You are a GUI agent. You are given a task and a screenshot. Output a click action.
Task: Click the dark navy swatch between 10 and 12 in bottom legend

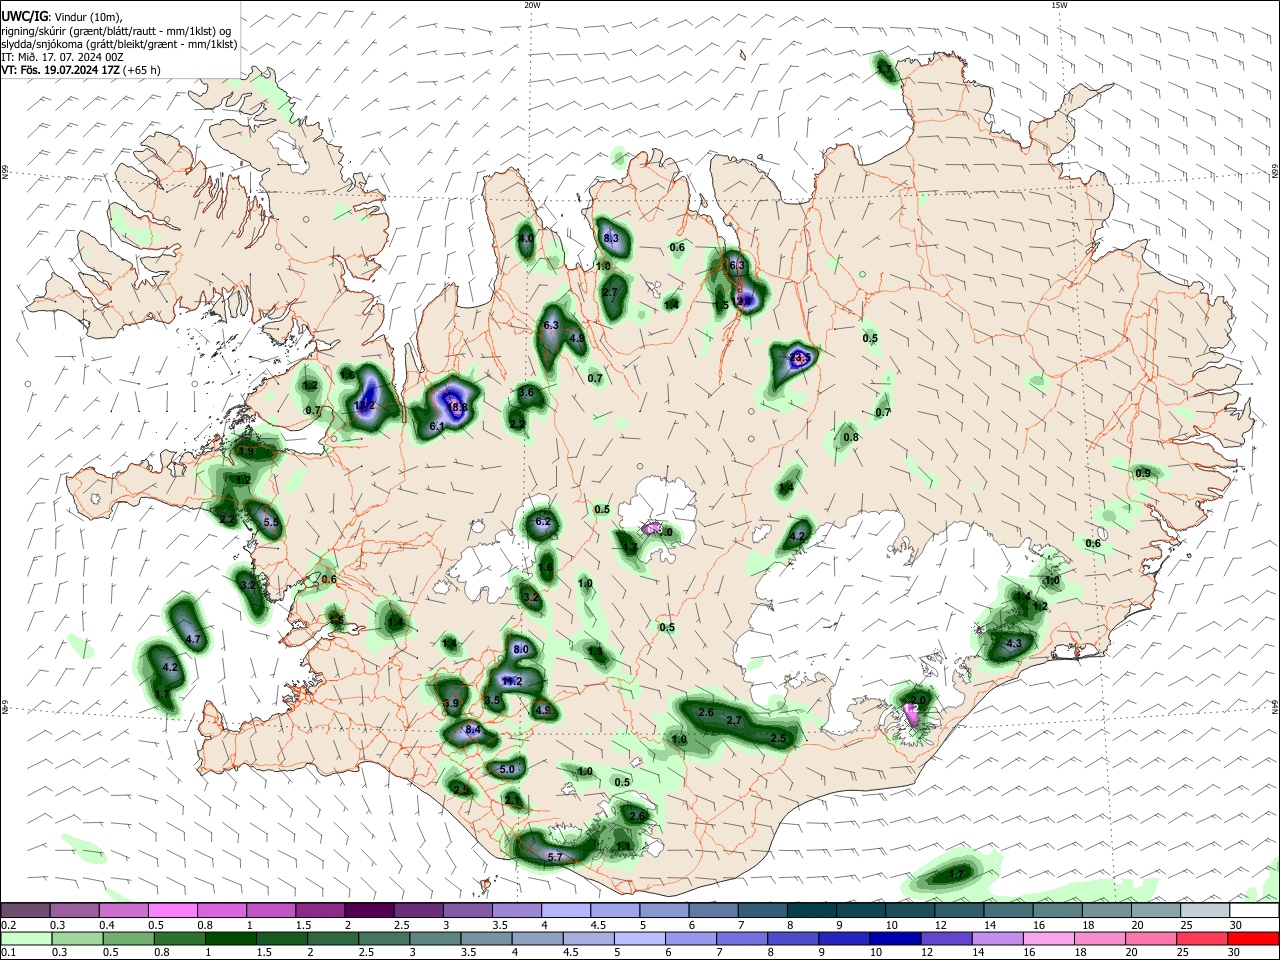pos(893,938)
